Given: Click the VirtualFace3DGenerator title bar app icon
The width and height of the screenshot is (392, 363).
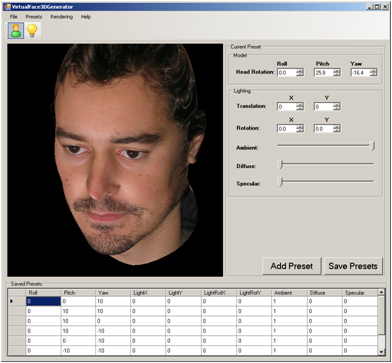Looking at the screenshot, I should click(7, 7).
